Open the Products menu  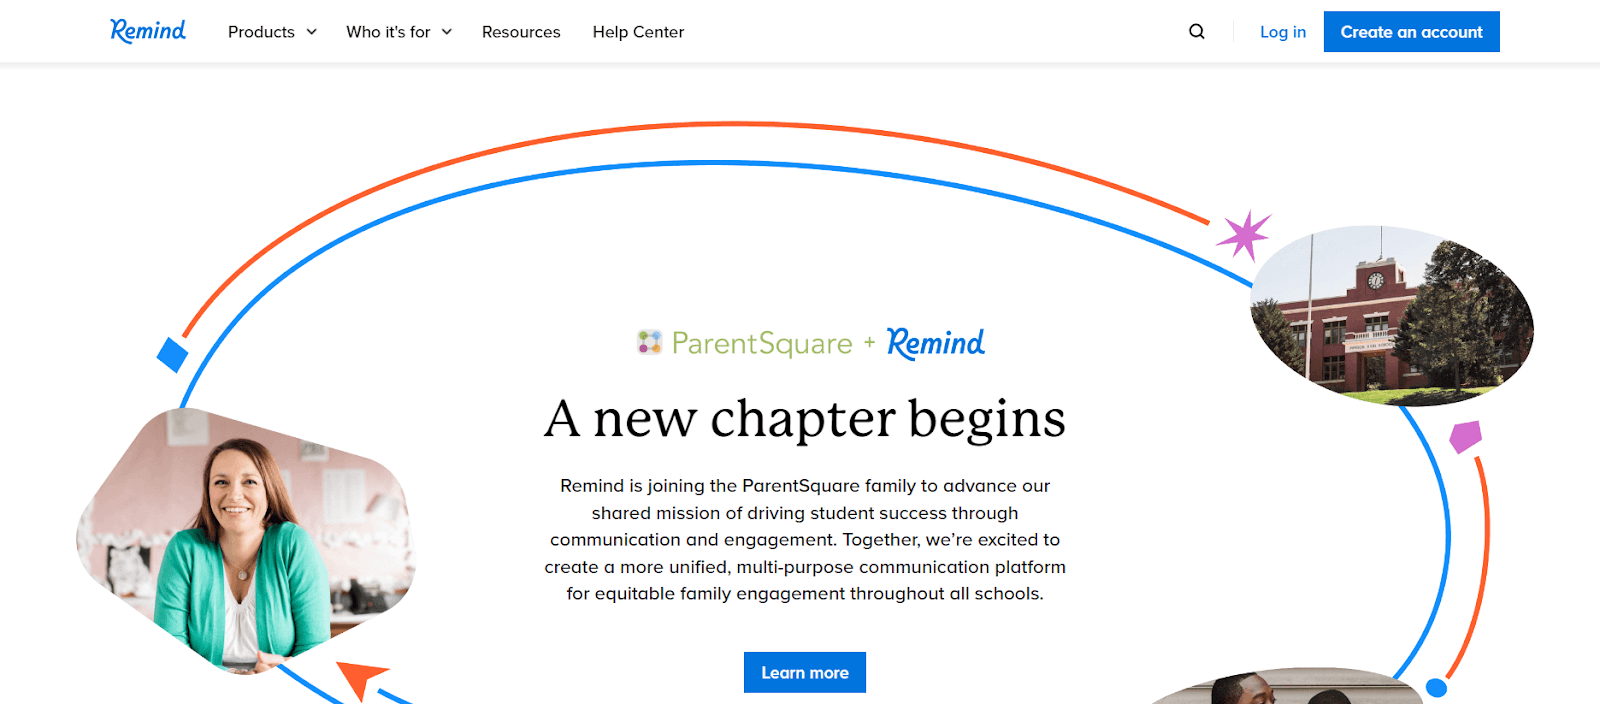point(261,32)
